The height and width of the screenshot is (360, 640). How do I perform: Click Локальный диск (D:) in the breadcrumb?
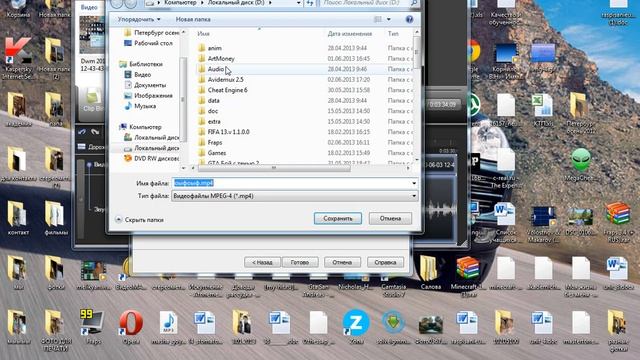(237, 3)
